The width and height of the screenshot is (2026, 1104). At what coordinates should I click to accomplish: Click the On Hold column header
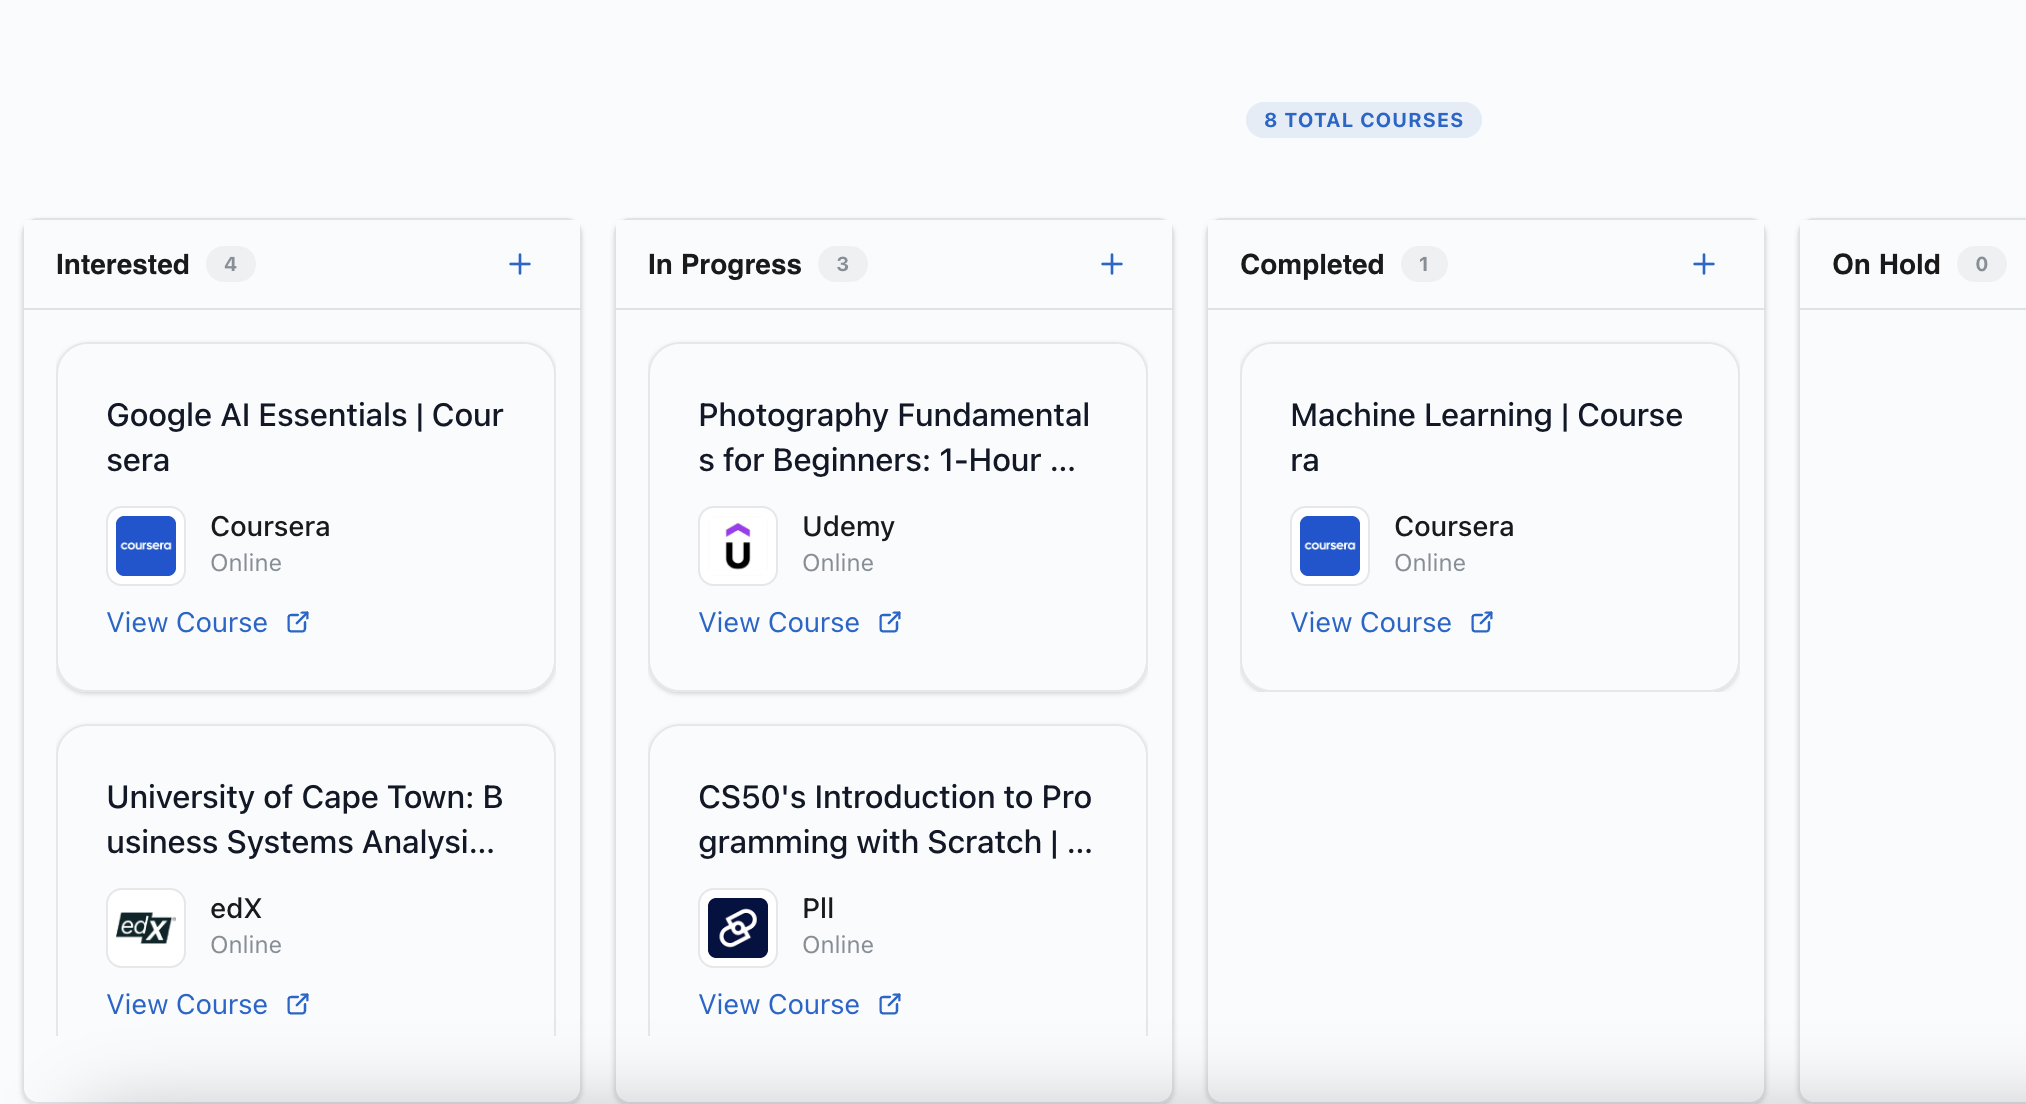click(x=1885, y=264)
